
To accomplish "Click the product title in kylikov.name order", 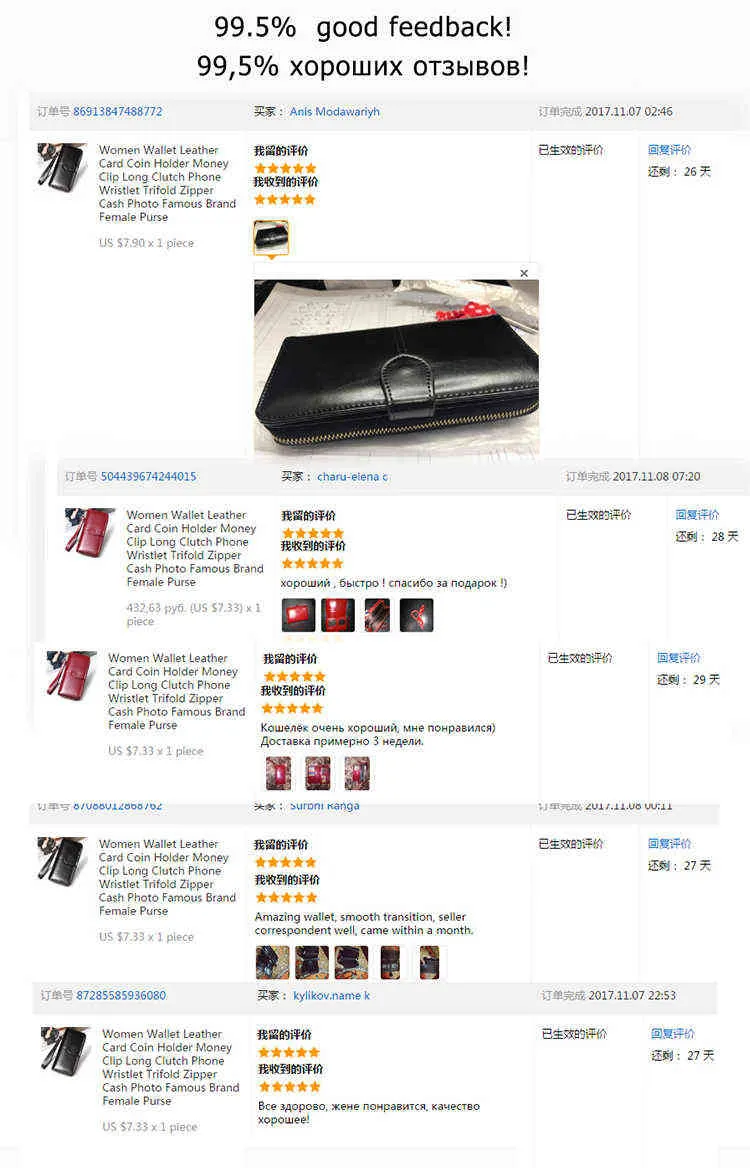I will 171,1067.
